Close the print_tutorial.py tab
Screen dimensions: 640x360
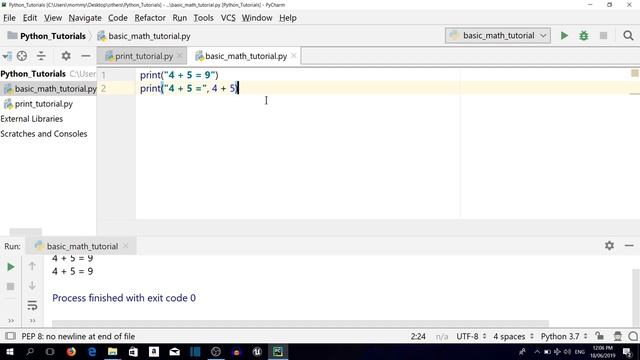point(180,56)
